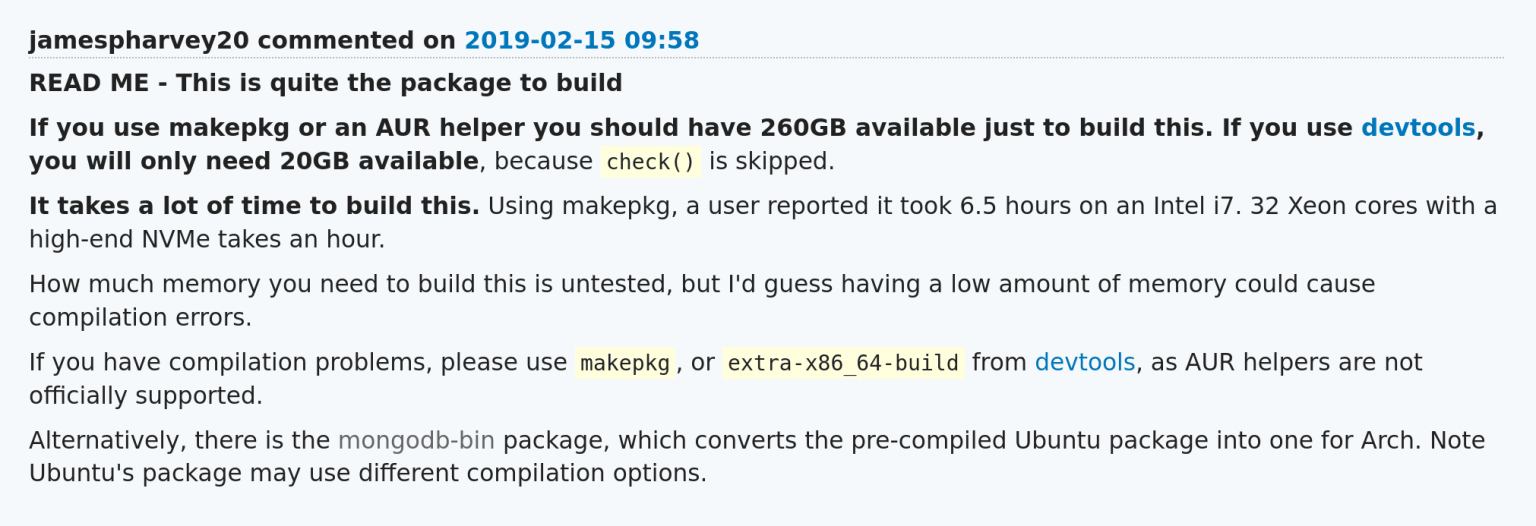Image resolution: width=1536 pixels, height=526 pixels.
Task: Click the highlighted makepkg code snippet
Action: point(625,363)
